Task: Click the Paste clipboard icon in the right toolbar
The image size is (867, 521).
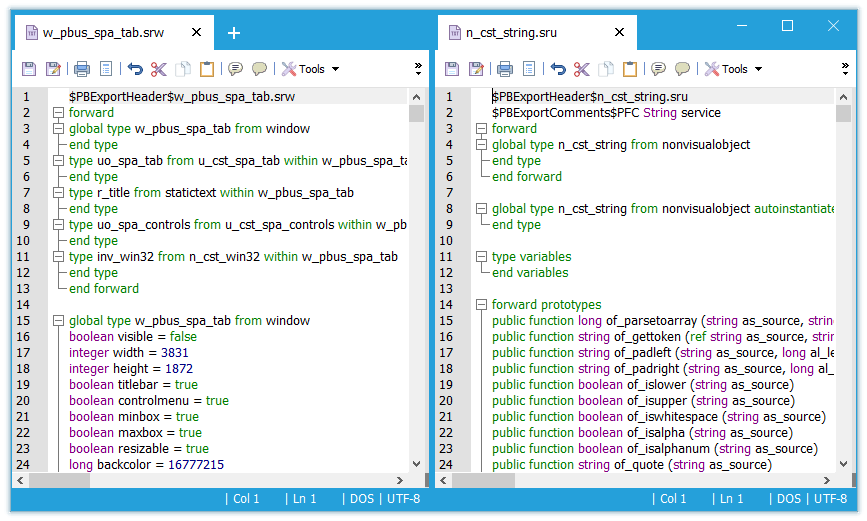Action: pyautogui.click(x=630, y=69)
